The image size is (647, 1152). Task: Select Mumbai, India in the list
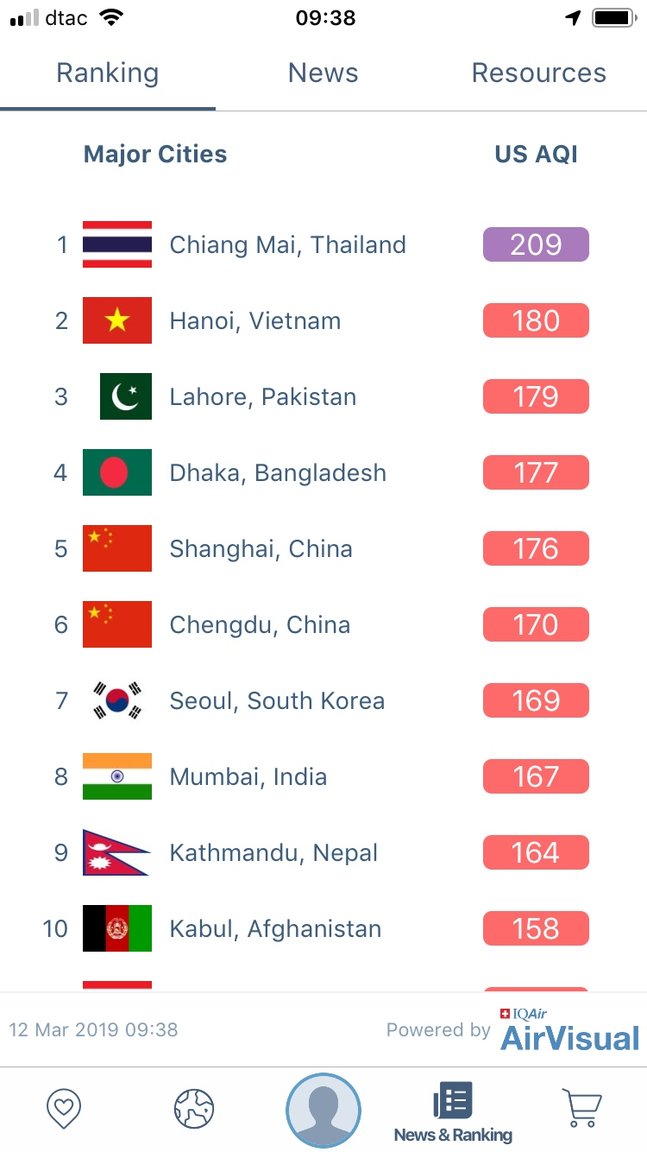323,777
